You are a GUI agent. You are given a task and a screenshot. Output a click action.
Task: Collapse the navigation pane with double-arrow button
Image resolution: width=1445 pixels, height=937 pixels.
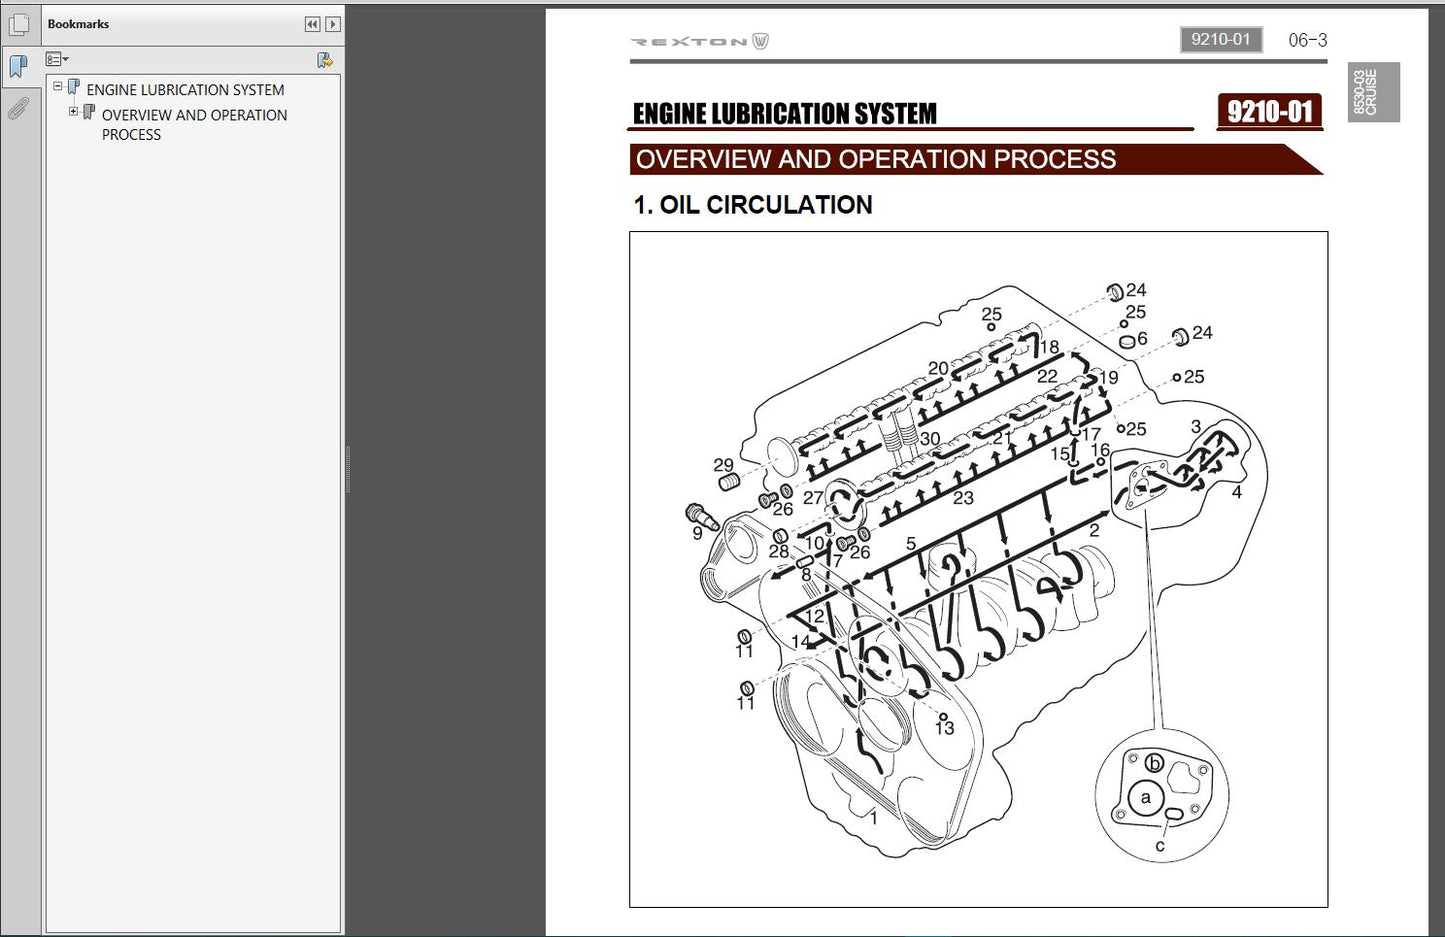[x=312, y=24]
